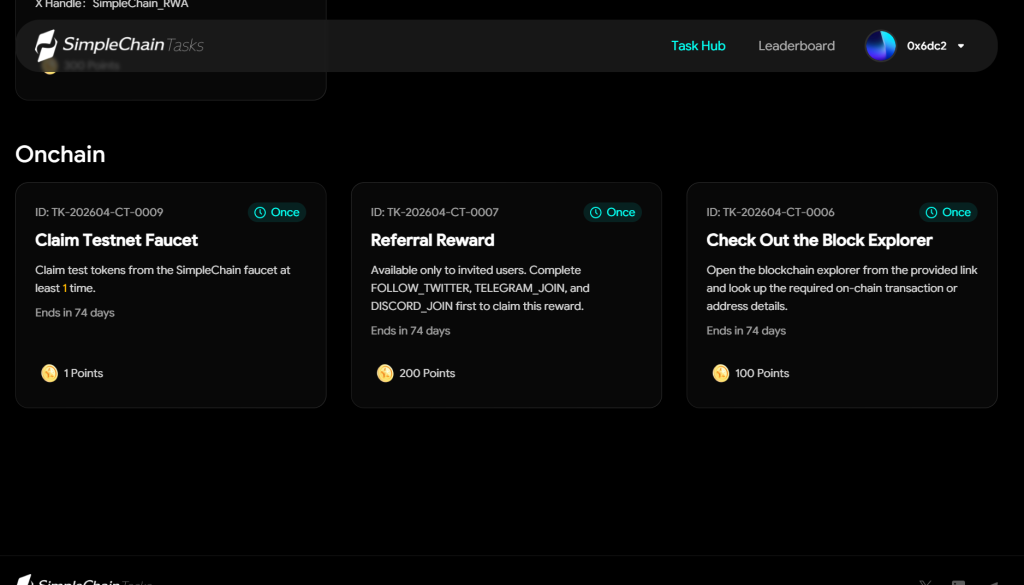Image resolution: width=1024 pixels, height=585 pixels.
Task: Open the 0x6dc2 account menu
Action: coord(926,46)
